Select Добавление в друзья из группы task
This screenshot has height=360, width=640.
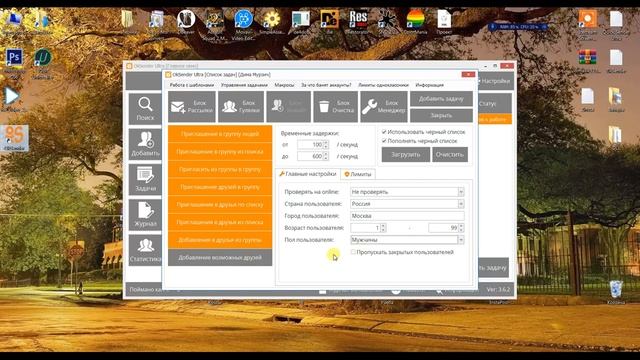(x=220, y=240)
